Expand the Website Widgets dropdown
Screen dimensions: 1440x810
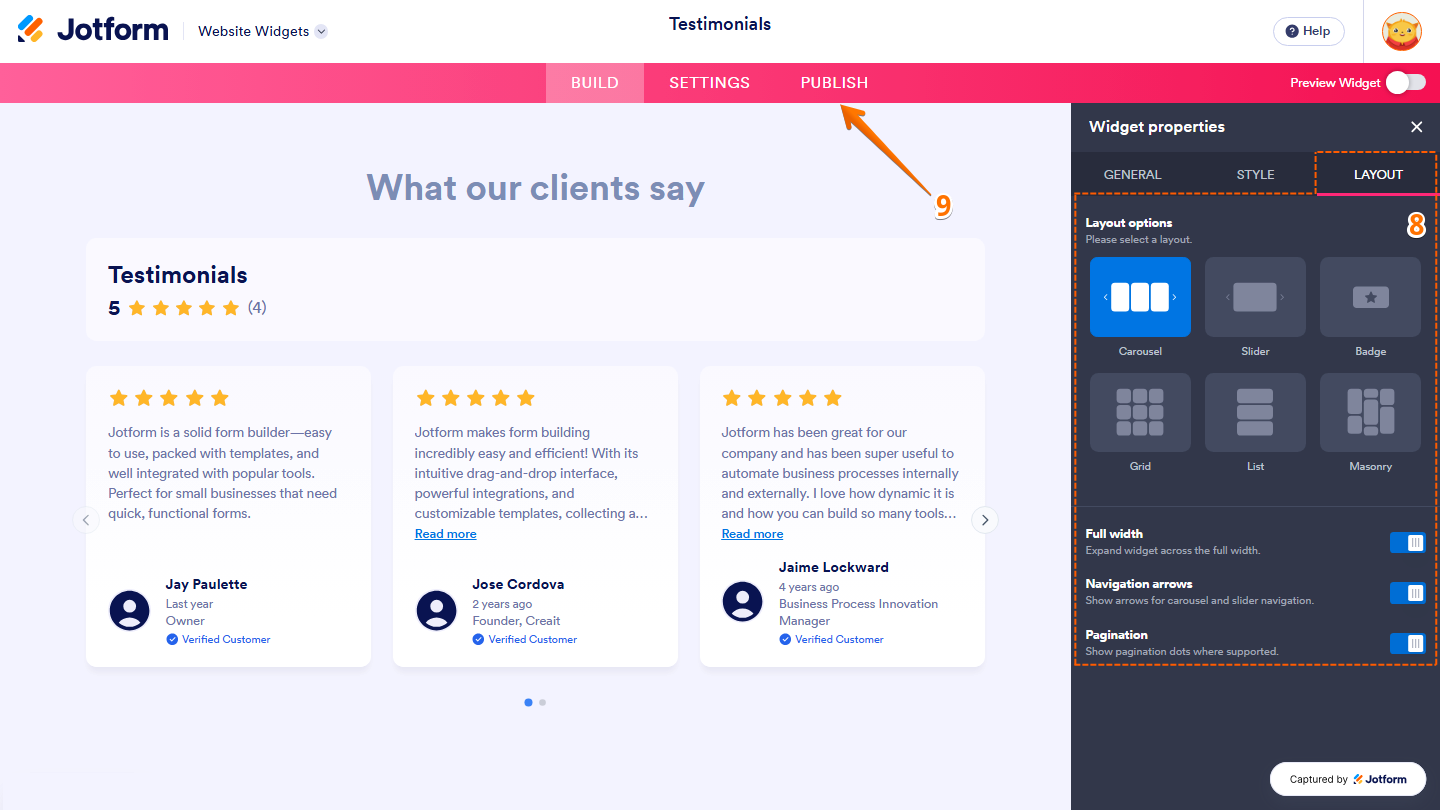(x=263, y=31)
